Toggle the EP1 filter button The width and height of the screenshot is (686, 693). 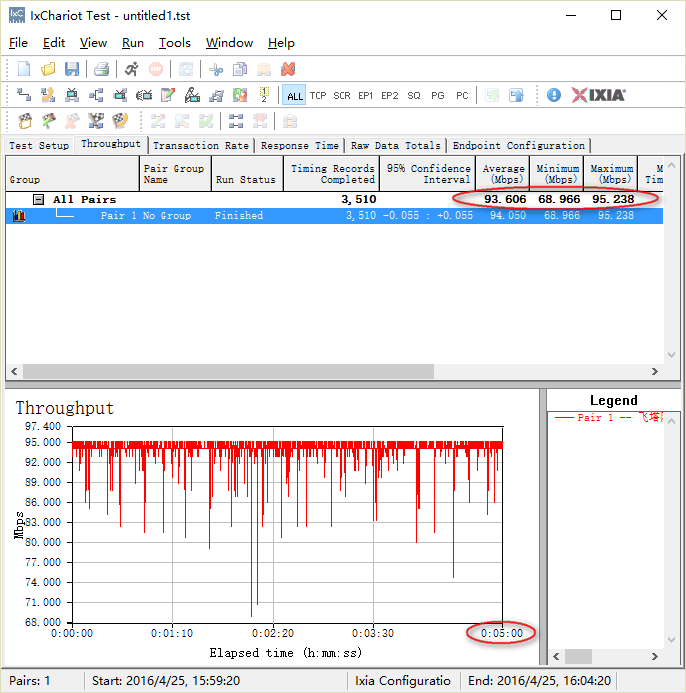pos(366,95)
